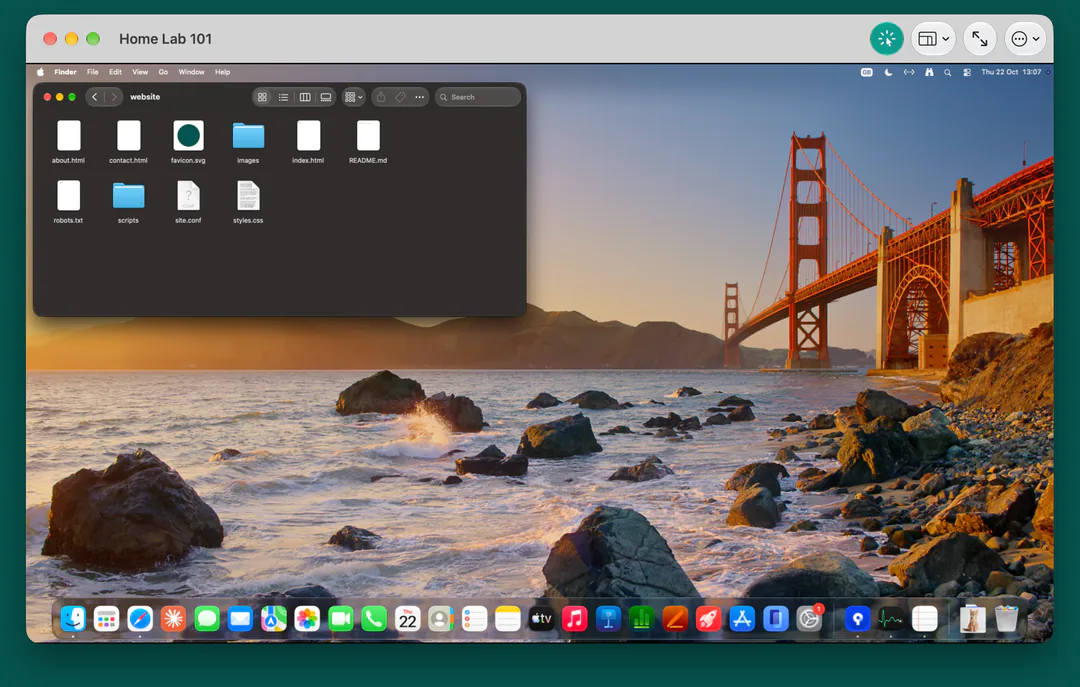1080x687 pixels.
Task: Click the GB keyboard input source icon
Action: (866, 72)
